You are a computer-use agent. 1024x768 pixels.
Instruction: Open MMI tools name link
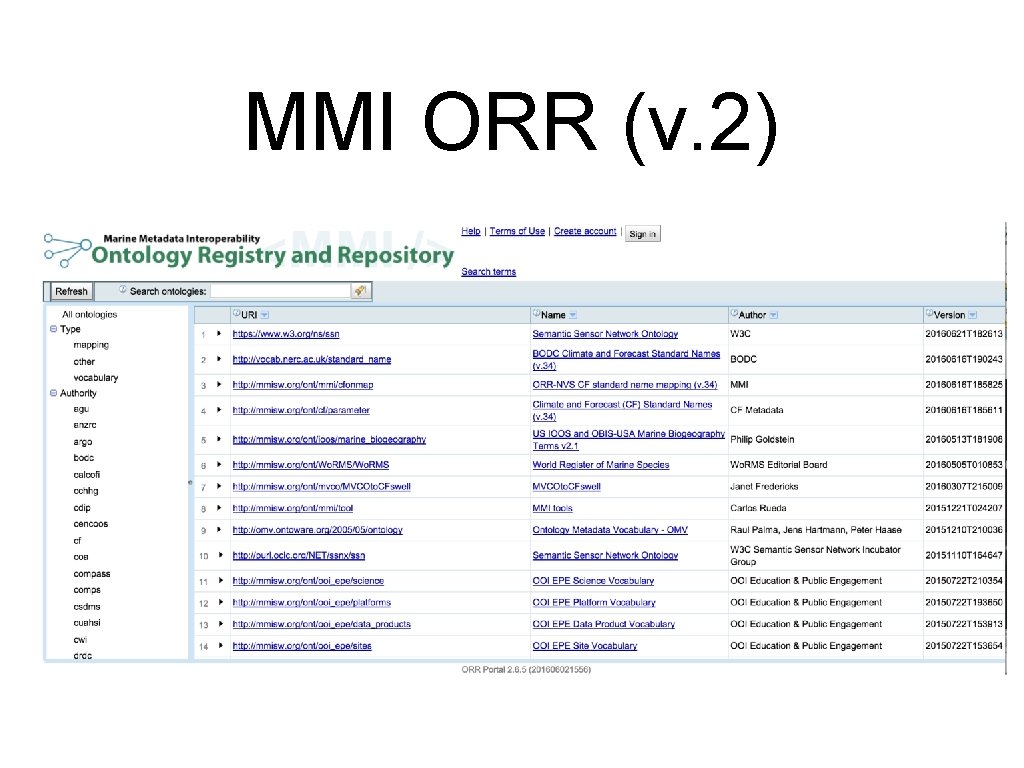(x=552, y=508)
